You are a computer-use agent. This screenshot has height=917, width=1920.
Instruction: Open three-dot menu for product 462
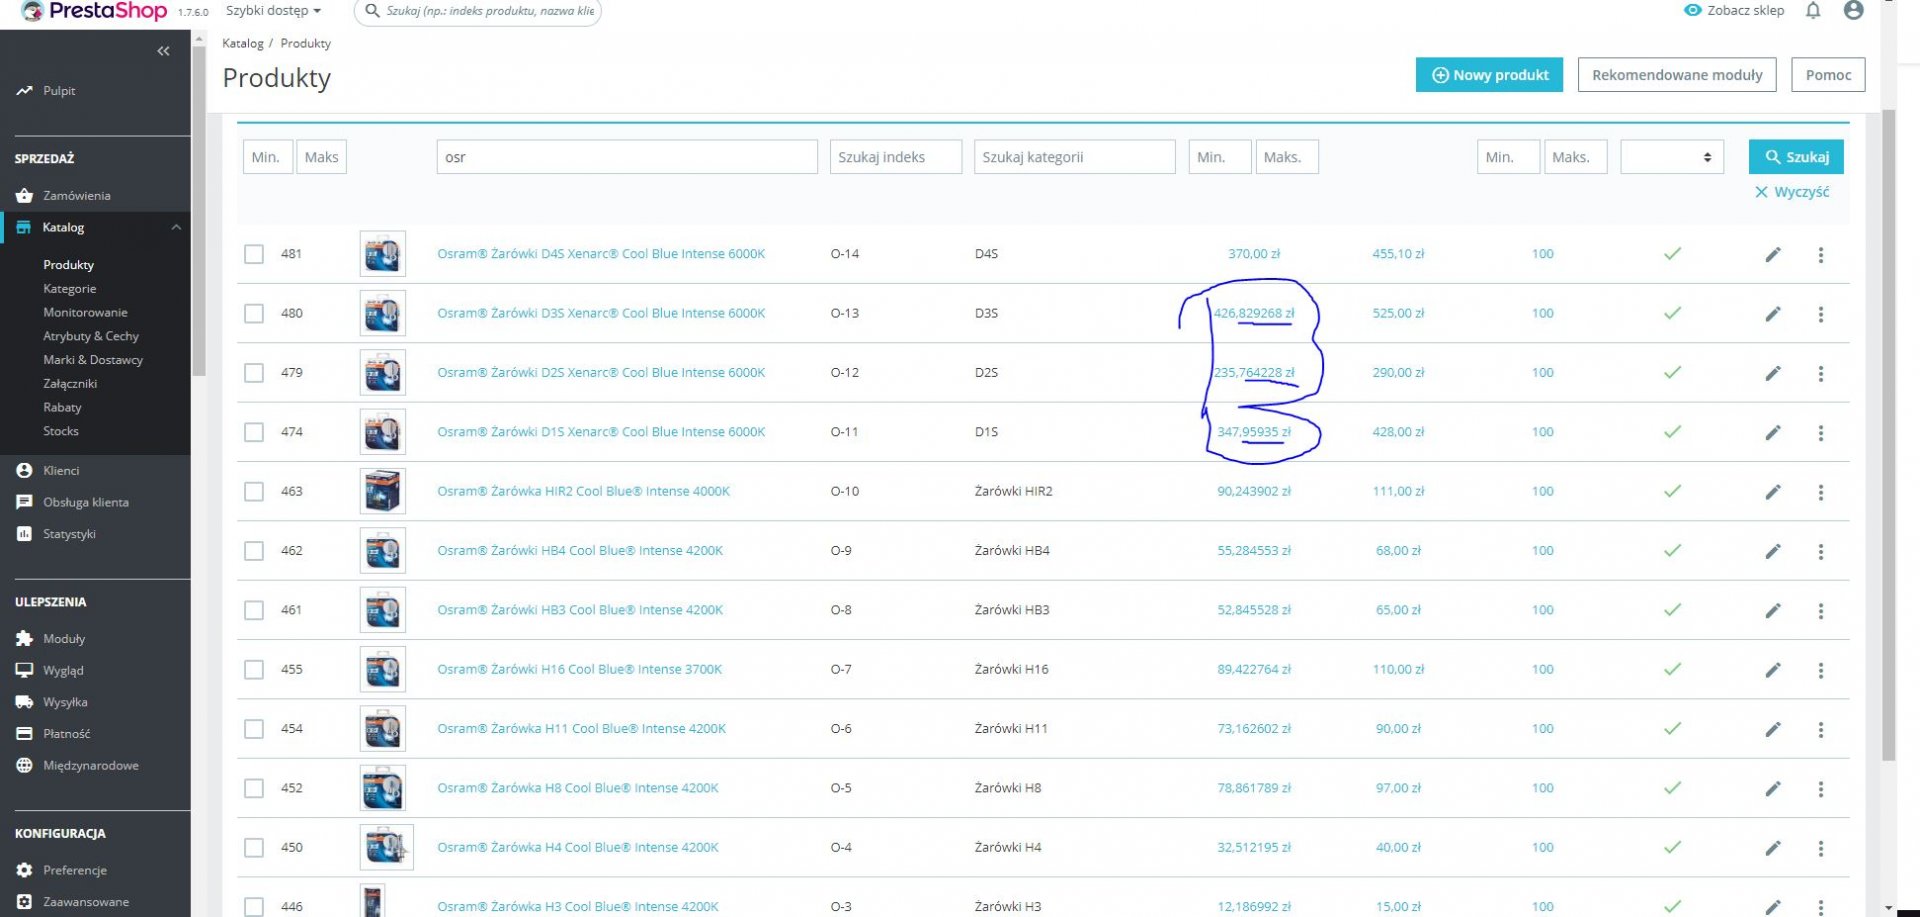1821,552
